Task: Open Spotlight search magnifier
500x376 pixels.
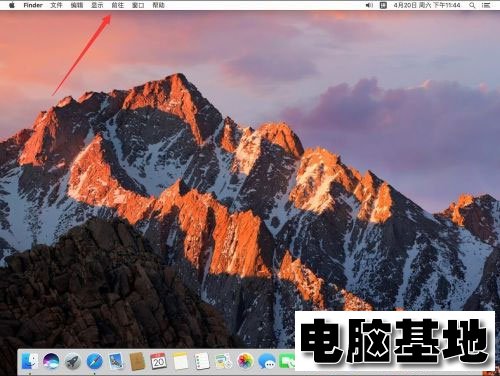Action: 472,5
